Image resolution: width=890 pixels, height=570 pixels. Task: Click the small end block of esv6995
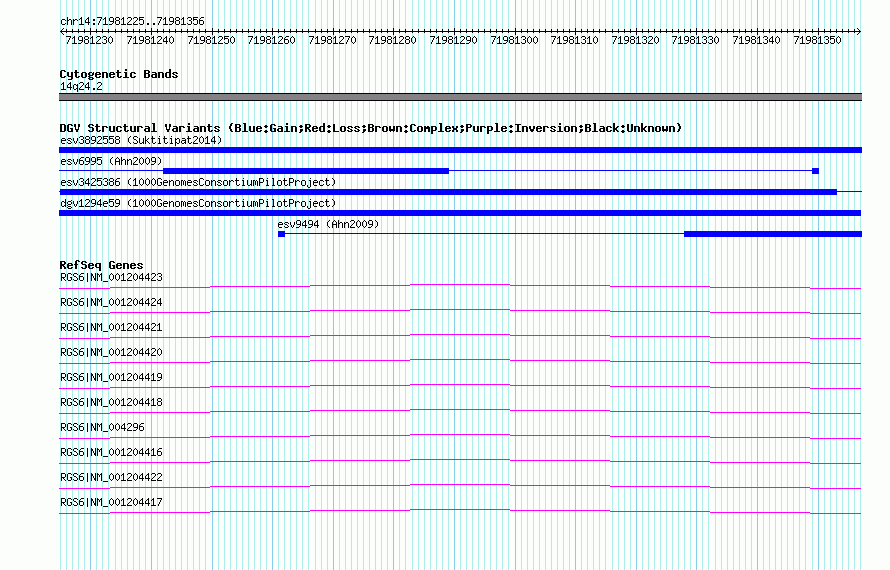(816, 171)
